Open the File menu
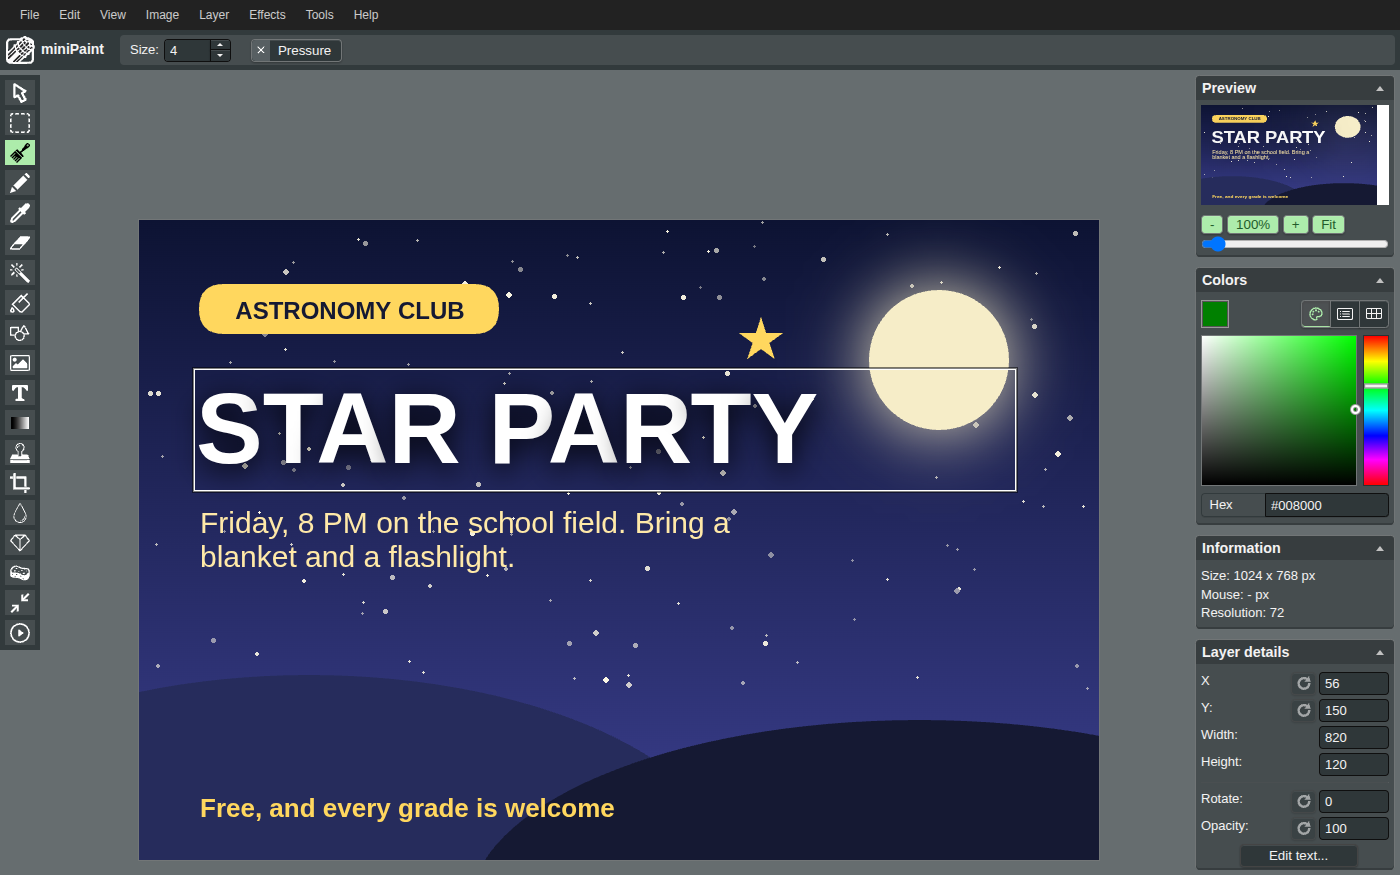The width and height of the screenshot is (1400, 875). pyautogui.click(x=30, y=15)
